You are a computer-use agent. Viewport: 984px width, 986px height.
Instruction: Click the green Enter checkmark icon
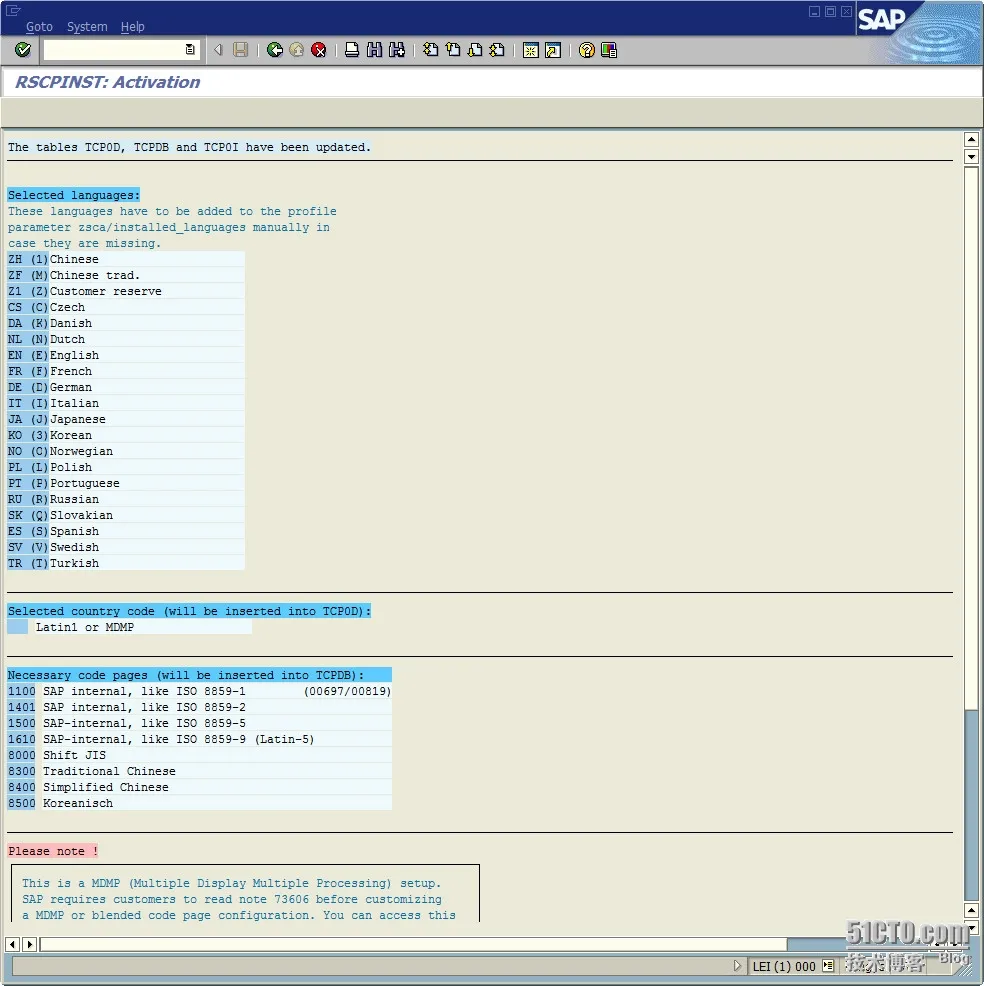click(x=23, y=50)
